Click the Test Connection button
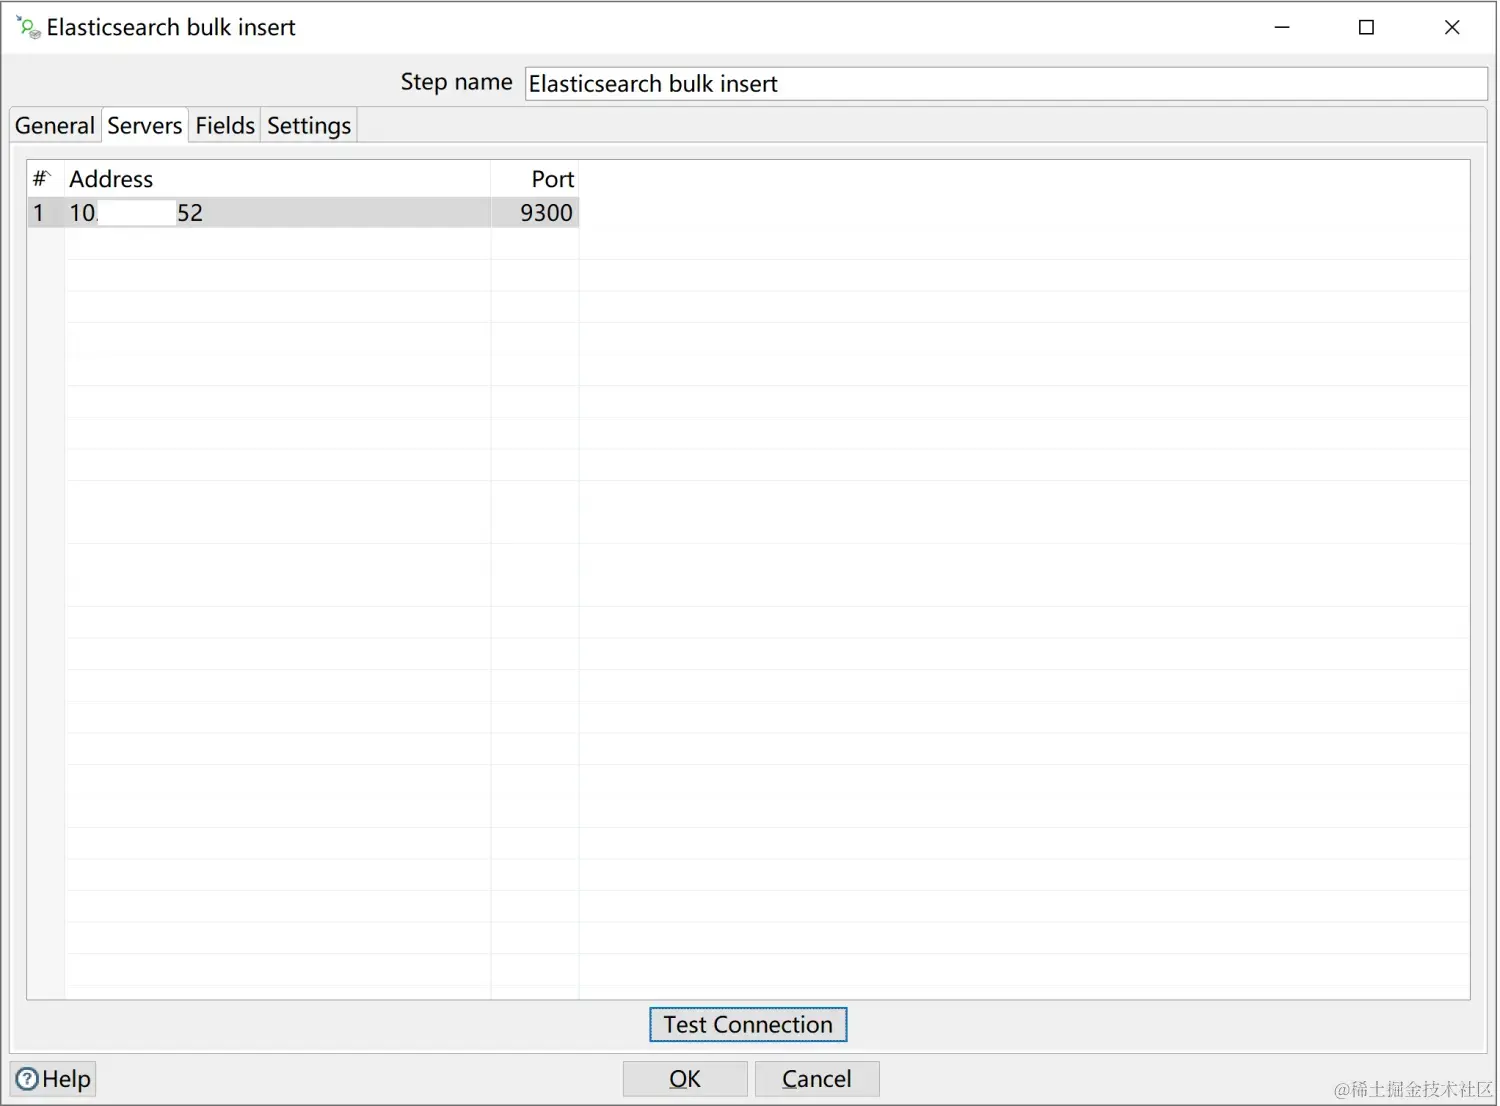Screen dimensions: 1500x1106 click(748, 1025)
